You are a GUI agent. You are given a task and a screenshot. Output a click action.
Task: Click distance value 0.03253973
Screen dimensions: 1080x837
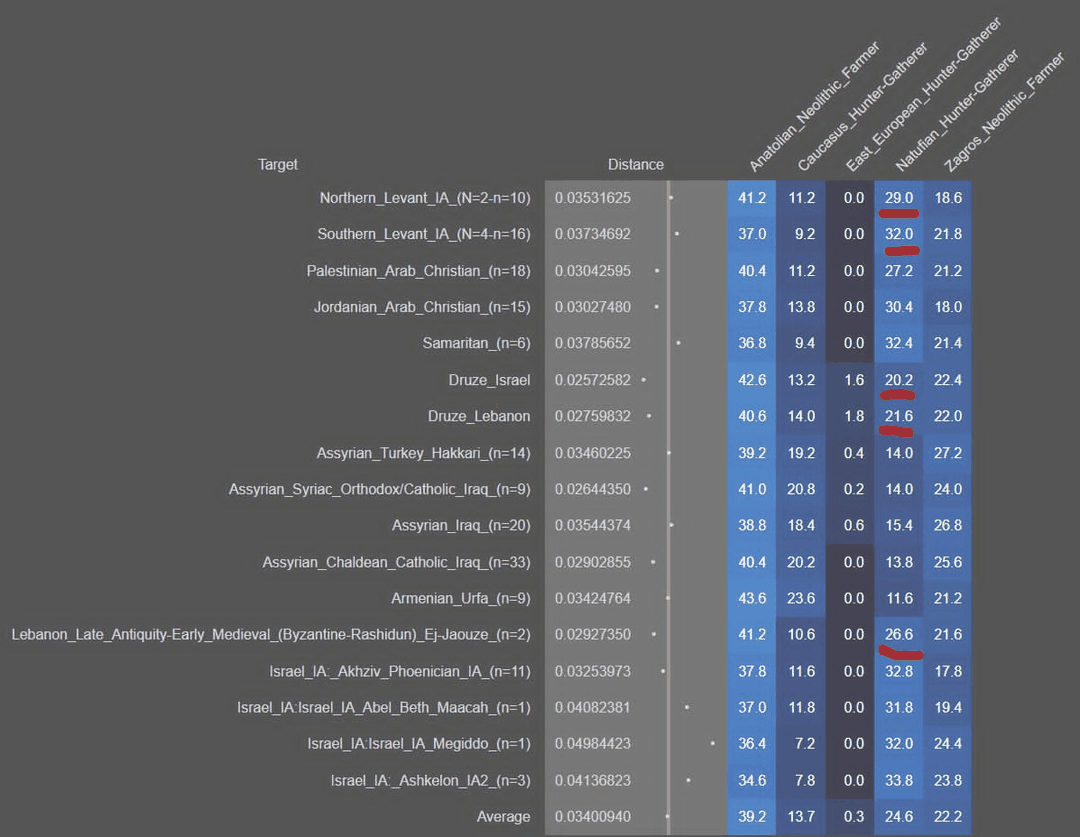(592, 672)
